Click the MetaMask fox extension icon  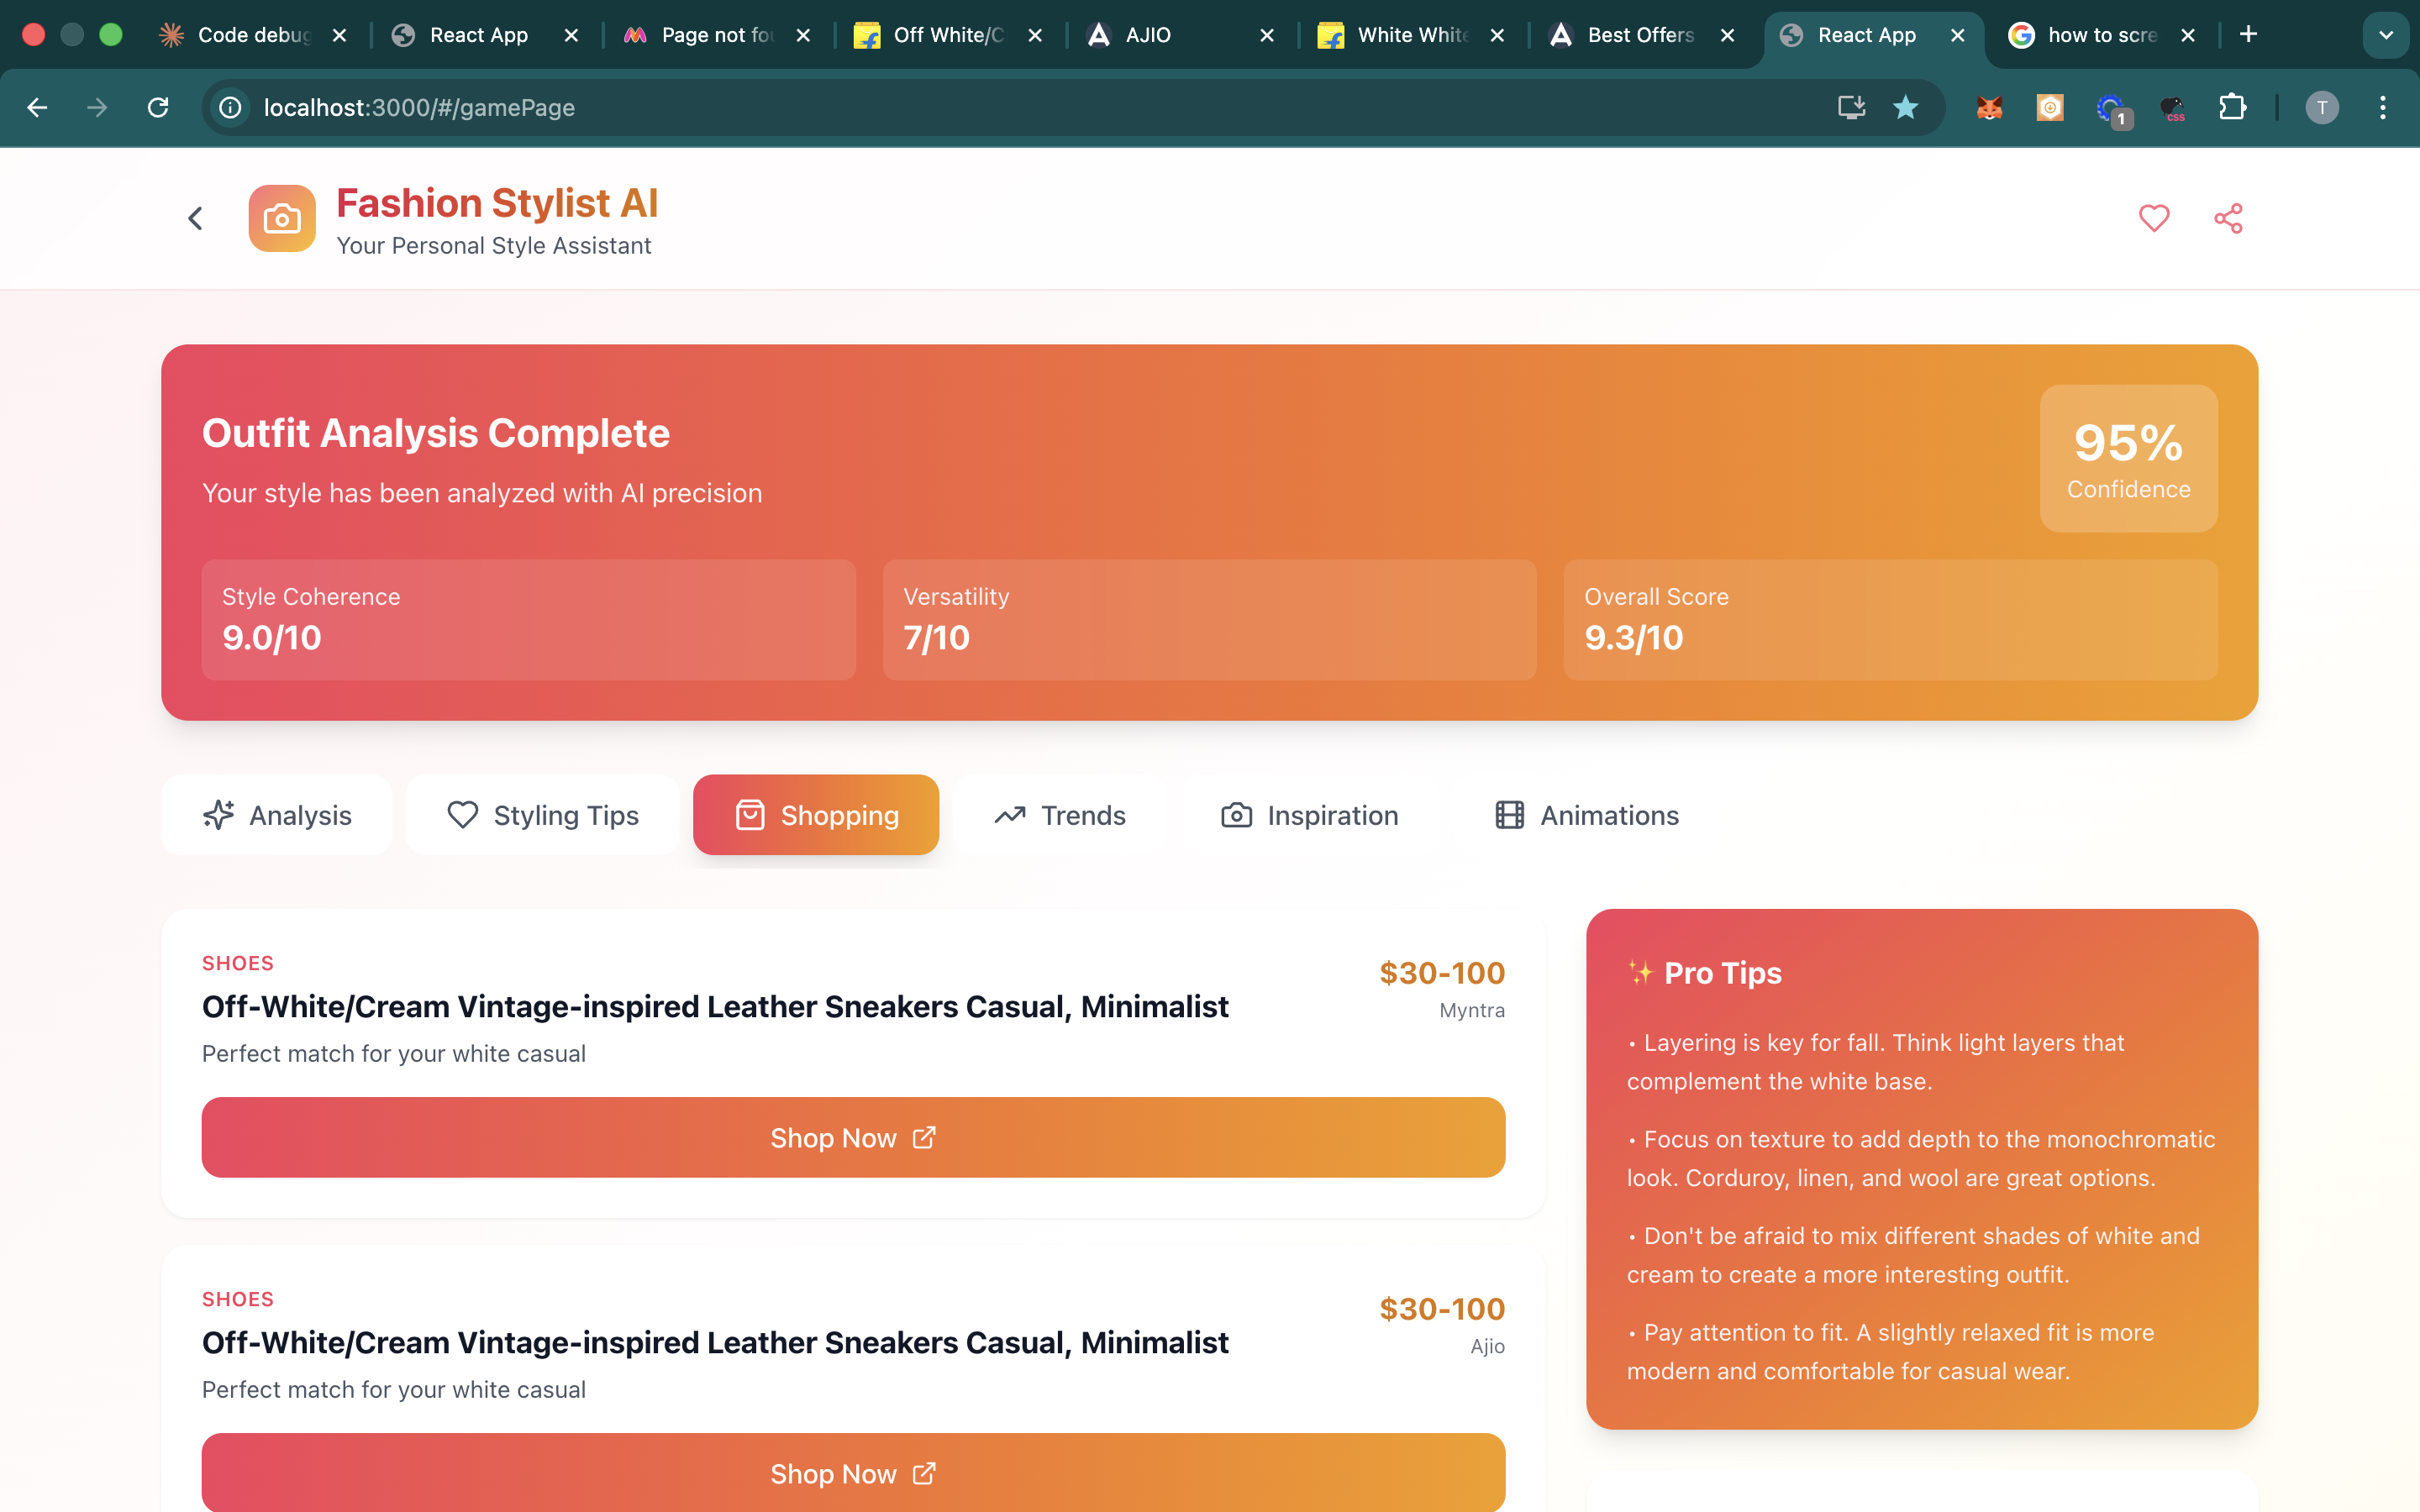pos(1989,107)
